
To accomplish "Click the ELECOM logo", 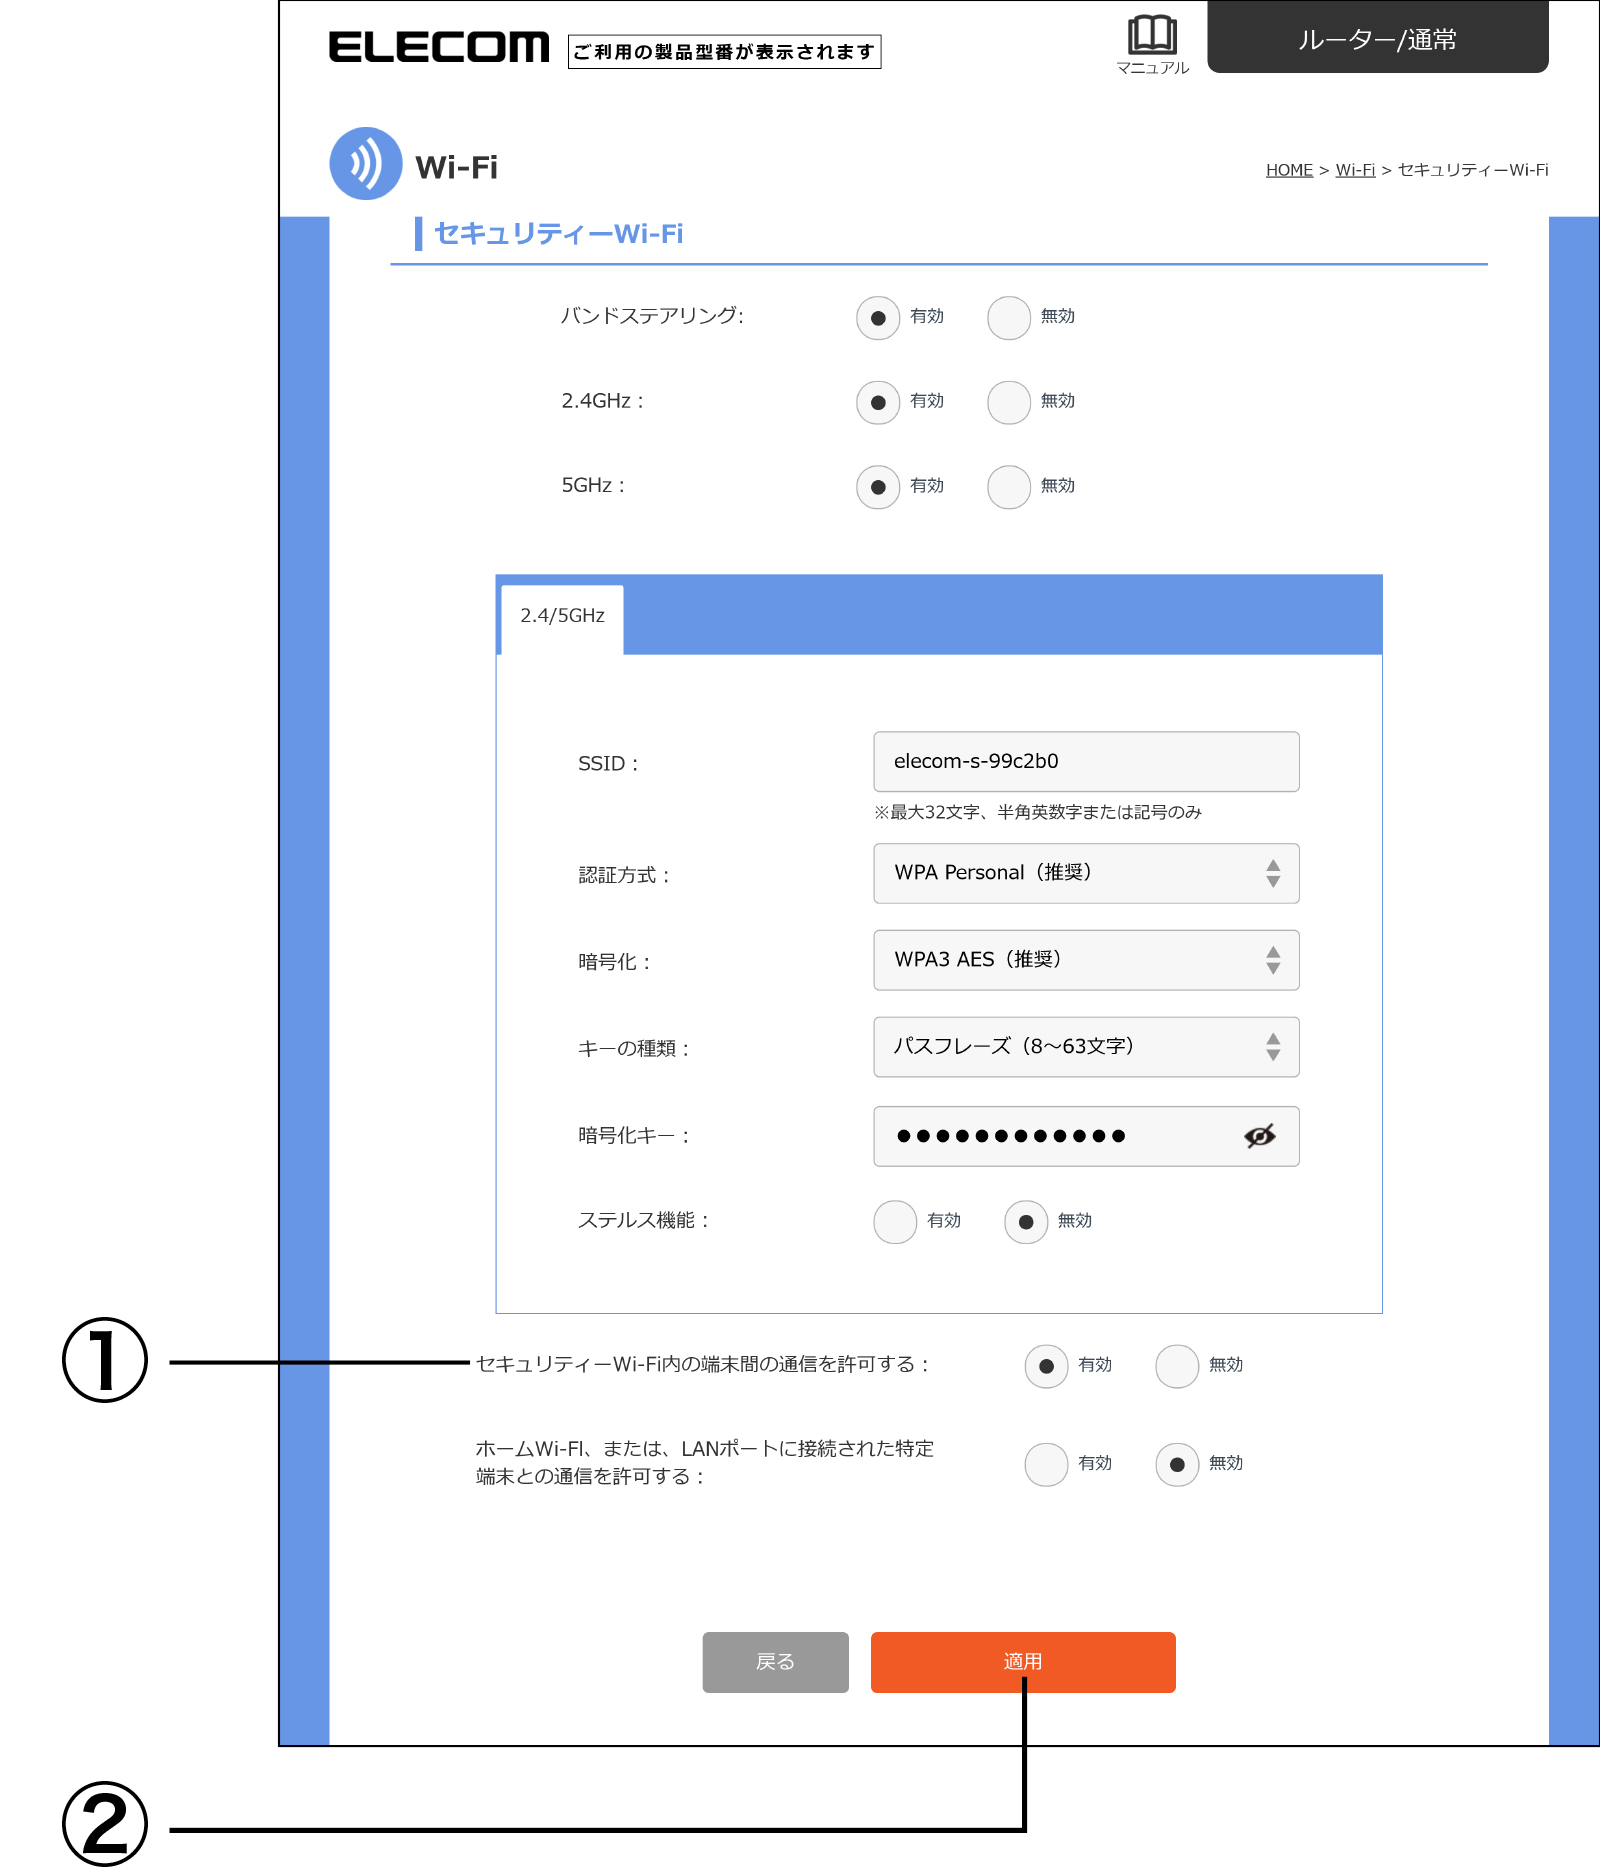I will tap(439, 47).
